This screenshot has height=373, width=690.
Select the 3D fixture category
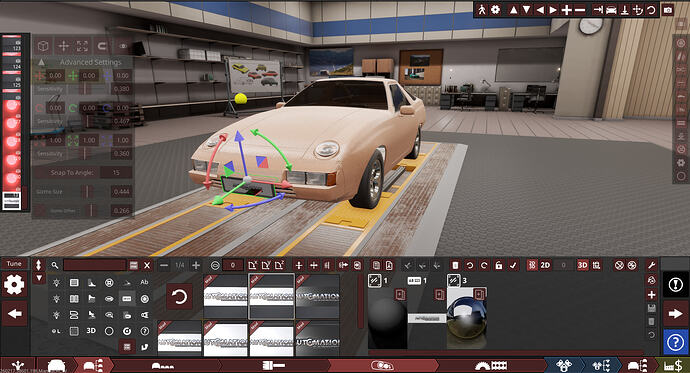[91, 331]
